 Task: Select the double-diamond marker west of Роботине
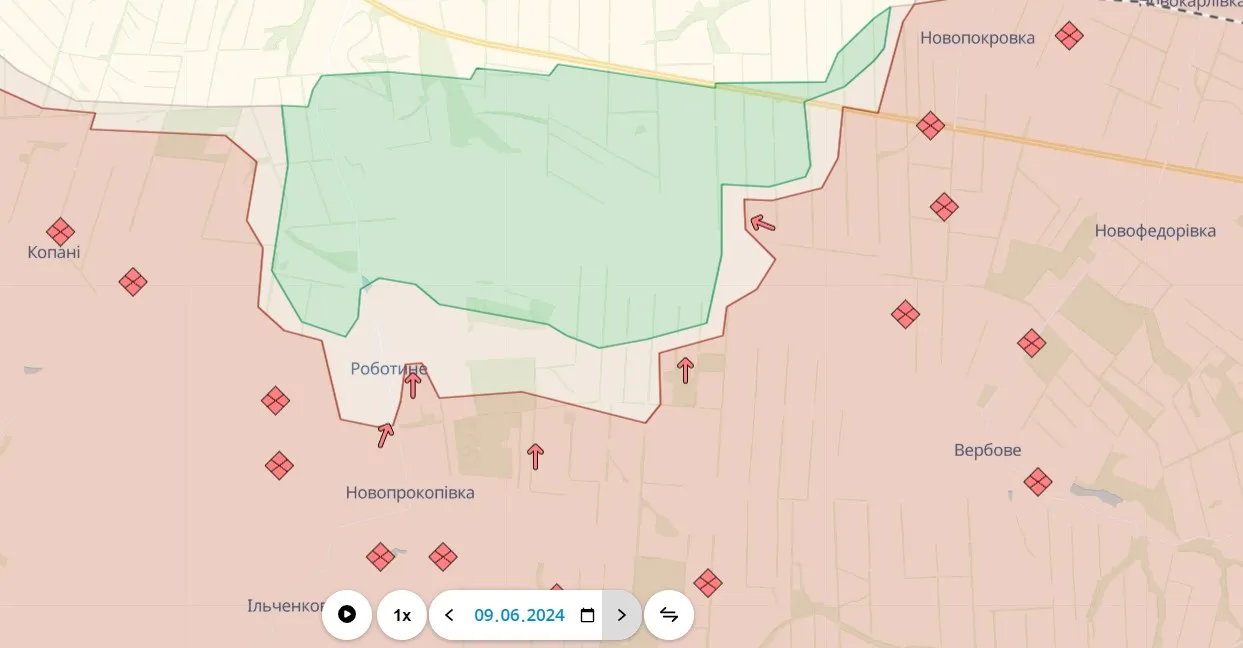(275, 400)
